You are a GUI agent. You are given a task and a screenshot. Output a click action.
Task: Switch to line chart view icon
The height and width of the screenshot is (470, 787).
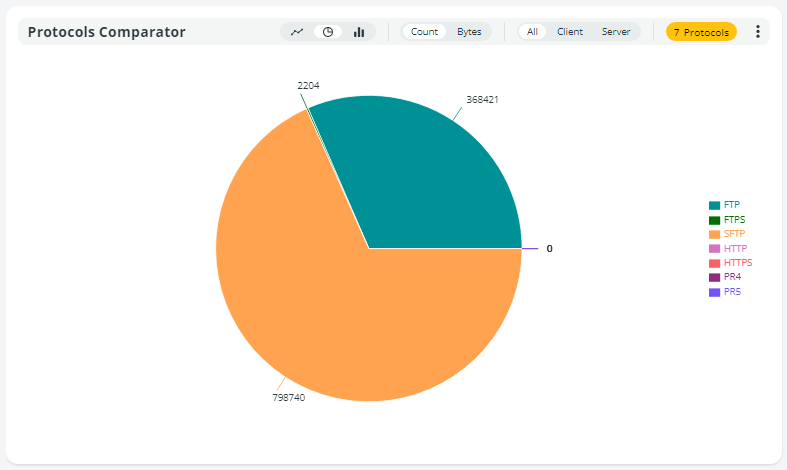tap(297, 32)
